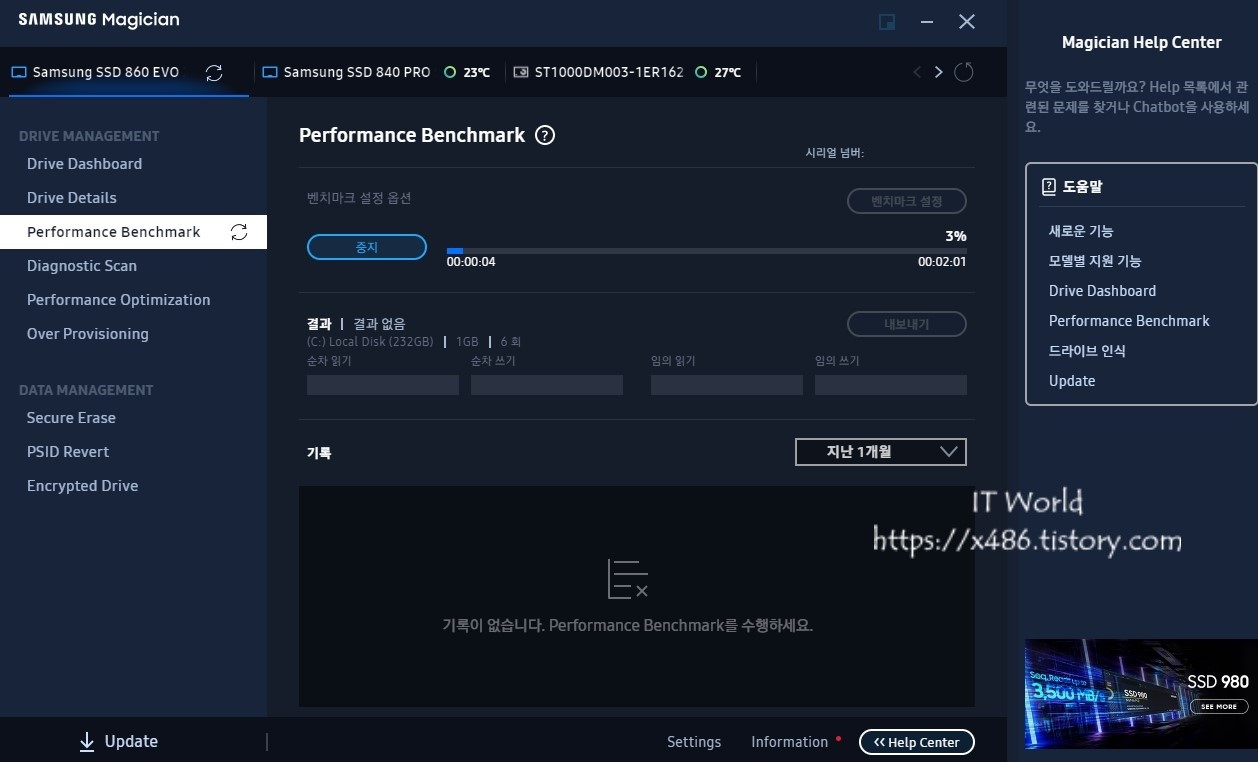Open Performance Benchmark help topic
Image resolution: width=1258 pixels, height=762 pixels.
pyautogui.click(x=1129, y=321)
